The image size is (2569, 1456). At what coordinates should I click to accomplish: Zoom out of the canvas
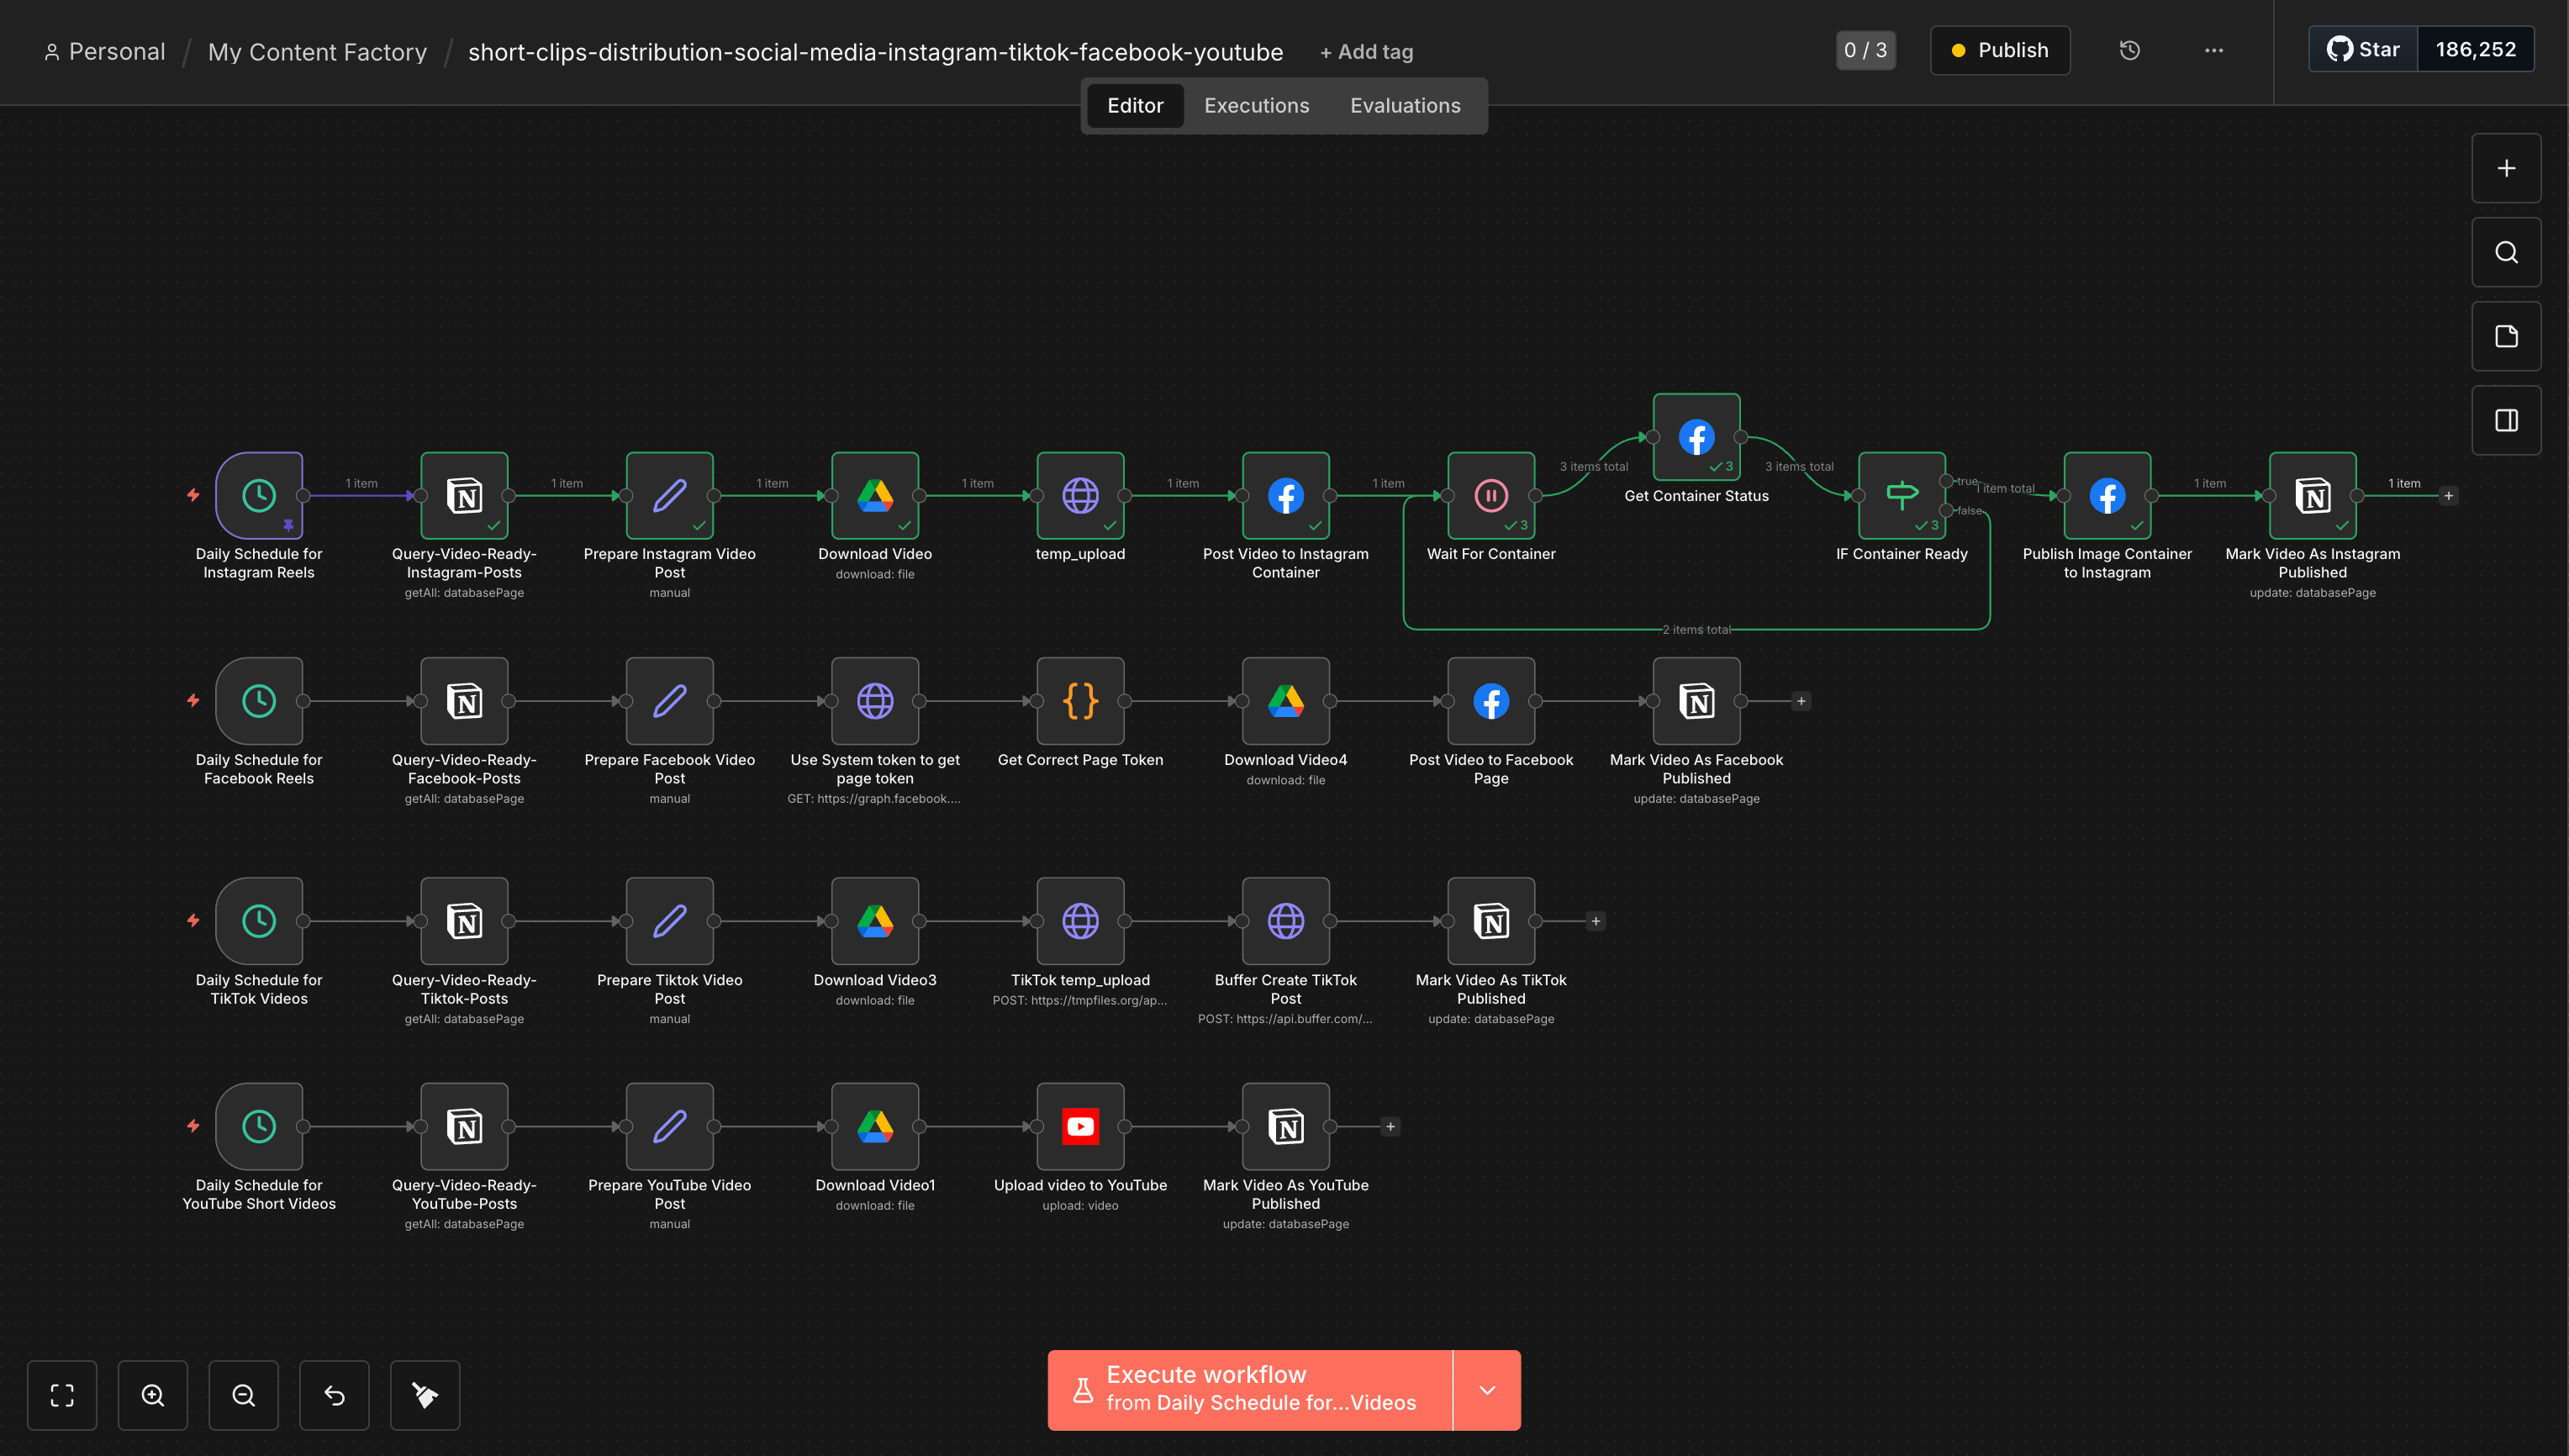pyautogui.click(x=244, y=1395)
